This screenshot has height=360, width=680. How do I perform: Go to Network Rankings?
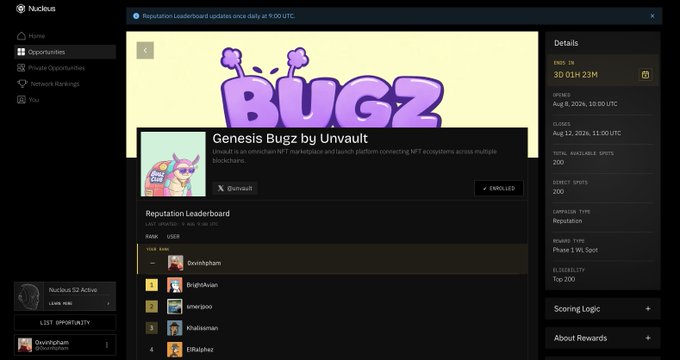tap(65, 84)
